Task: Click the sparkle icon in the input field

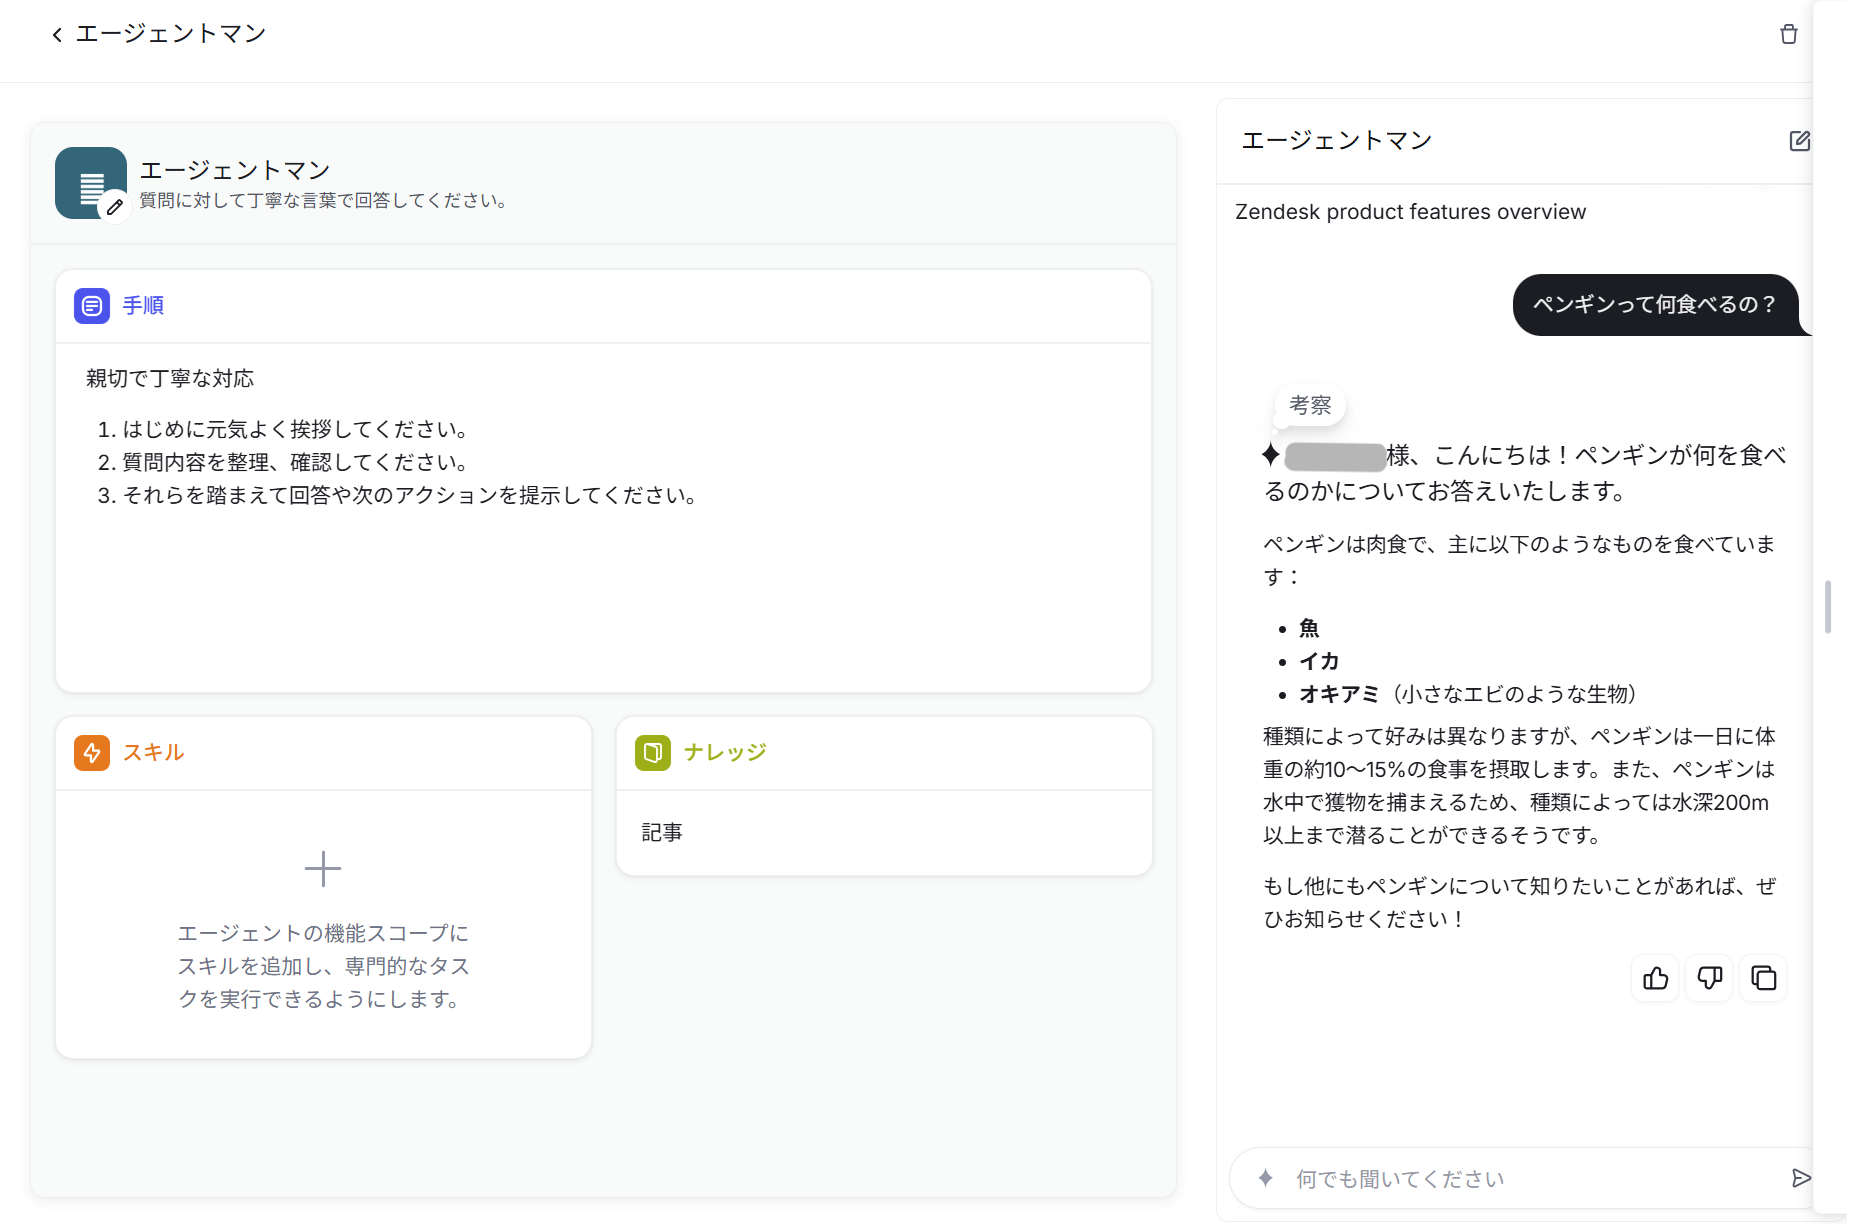Action: click(1266, 1178)
